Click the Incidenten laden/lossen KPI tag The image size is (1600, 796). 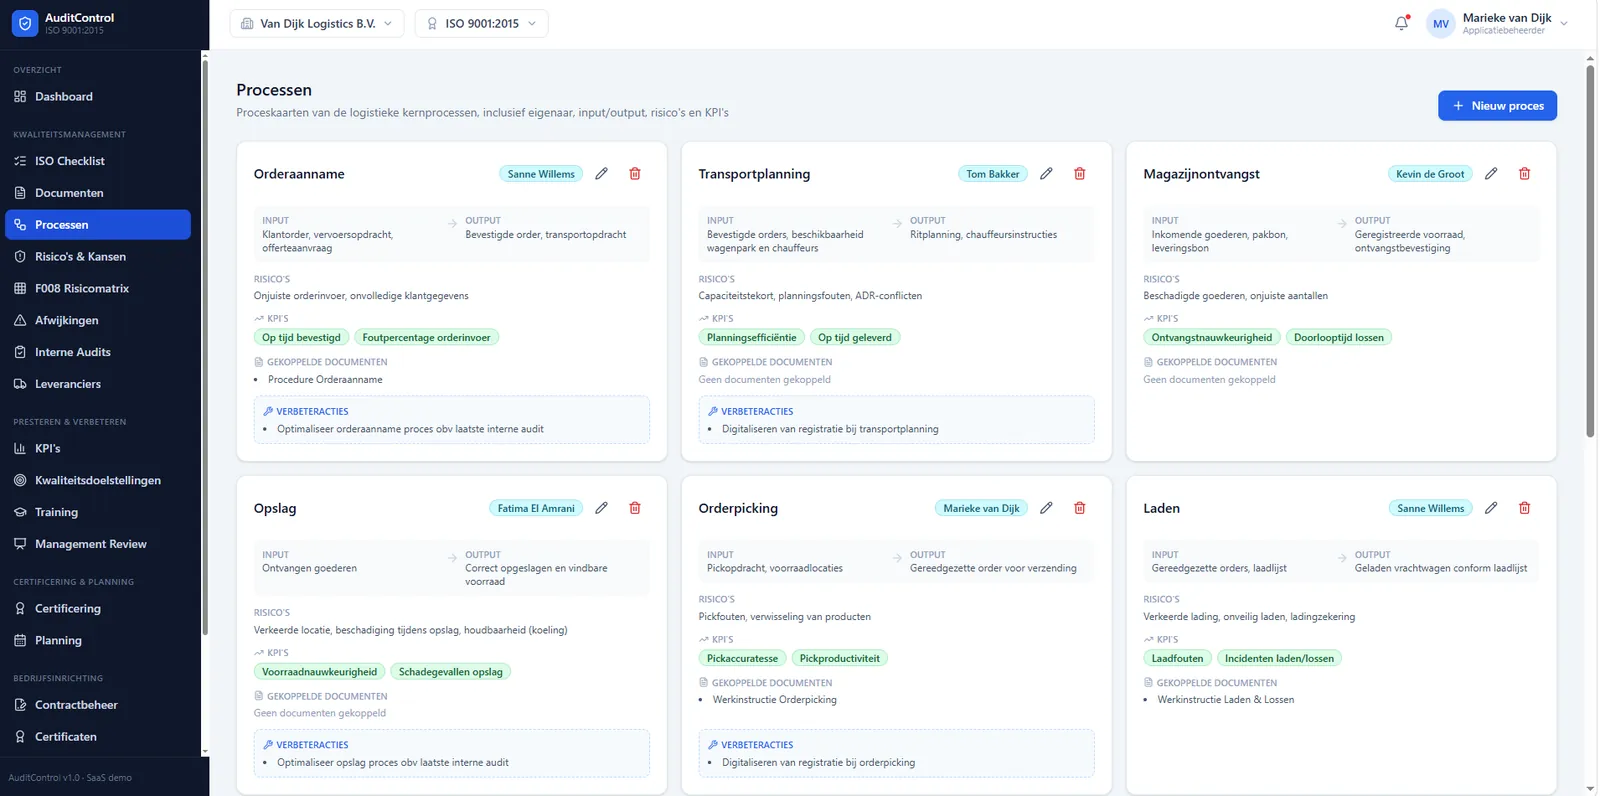pos(1279,659)
